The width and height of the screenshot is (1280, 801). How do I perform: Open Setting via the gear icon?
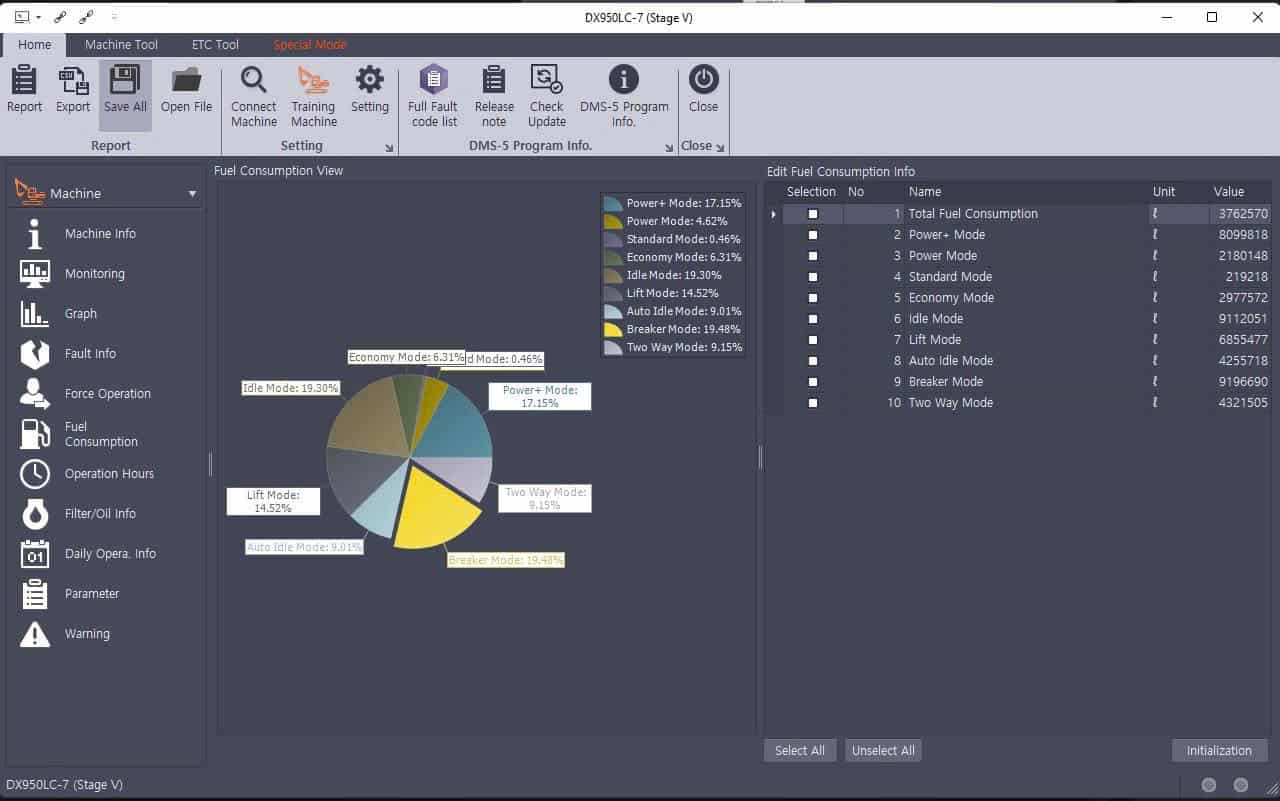(370, 80)
